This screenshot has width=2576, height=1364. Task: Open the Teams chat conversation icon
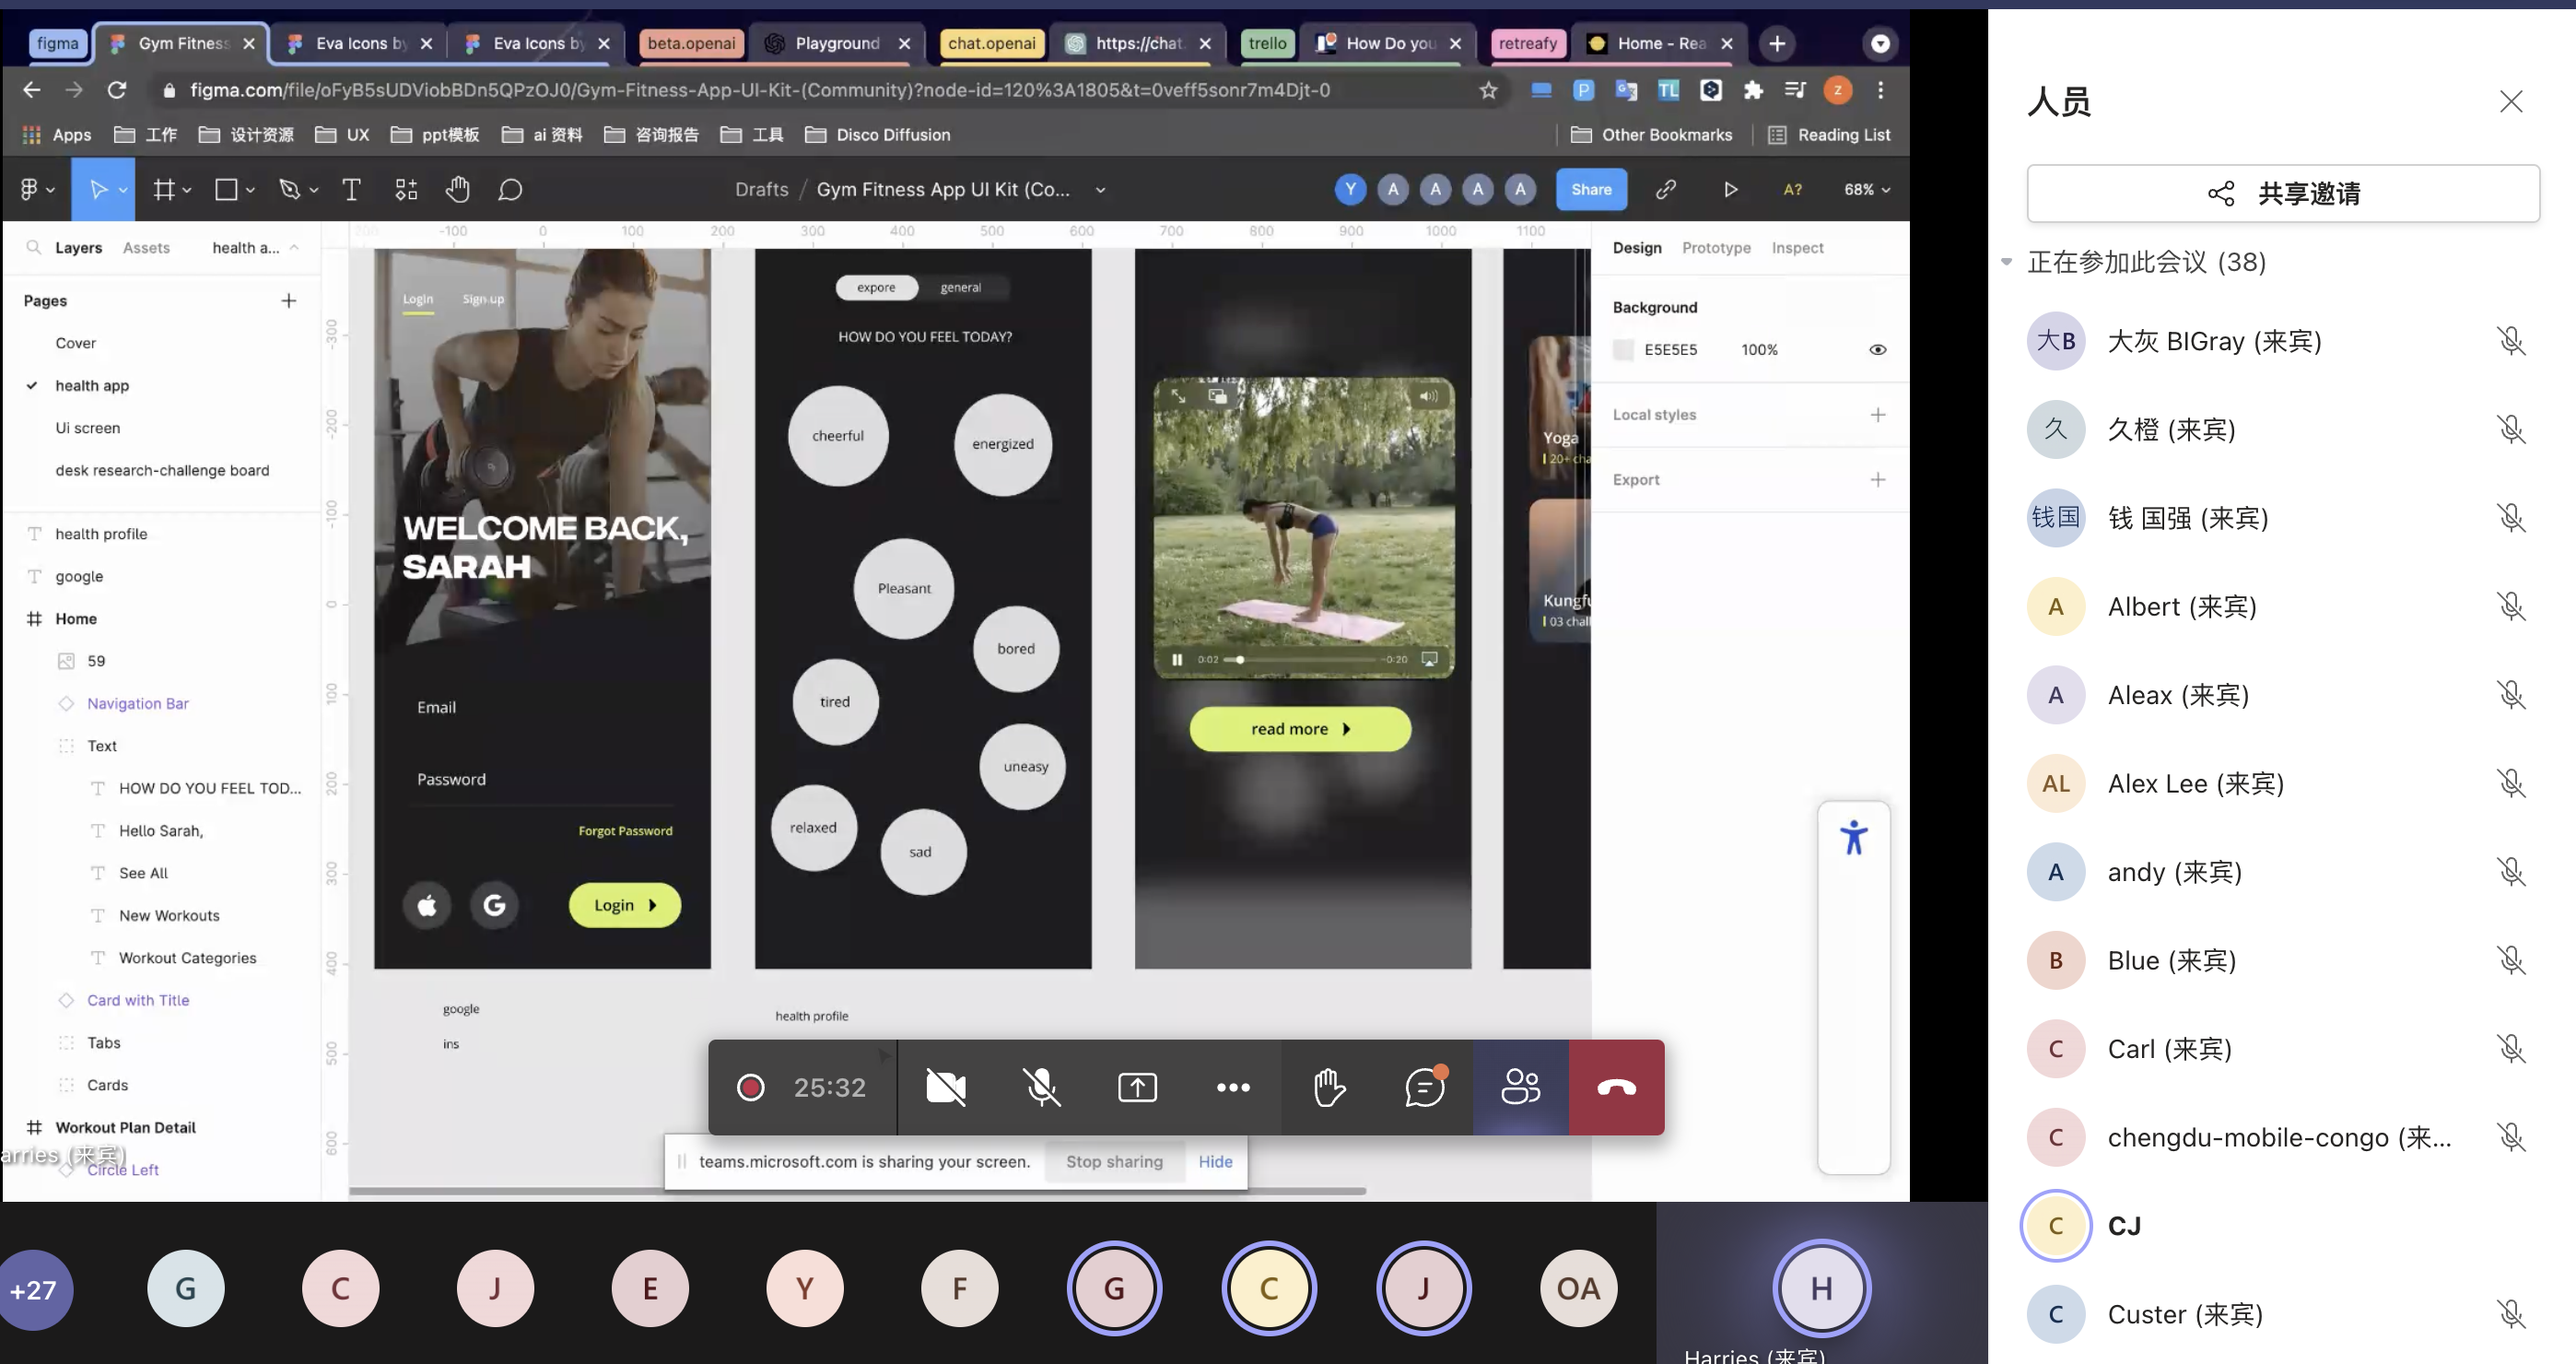[1425, 1087]
